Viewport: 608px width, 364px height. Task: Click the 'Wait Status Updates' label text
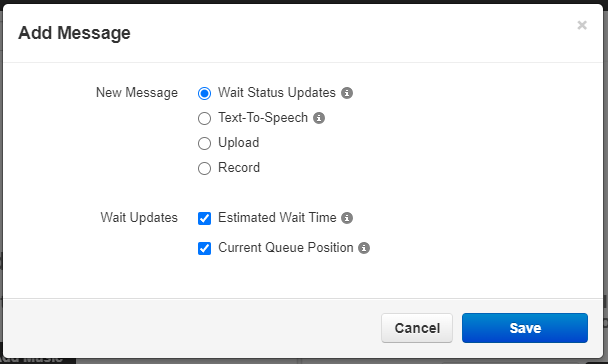click(277, 93)
